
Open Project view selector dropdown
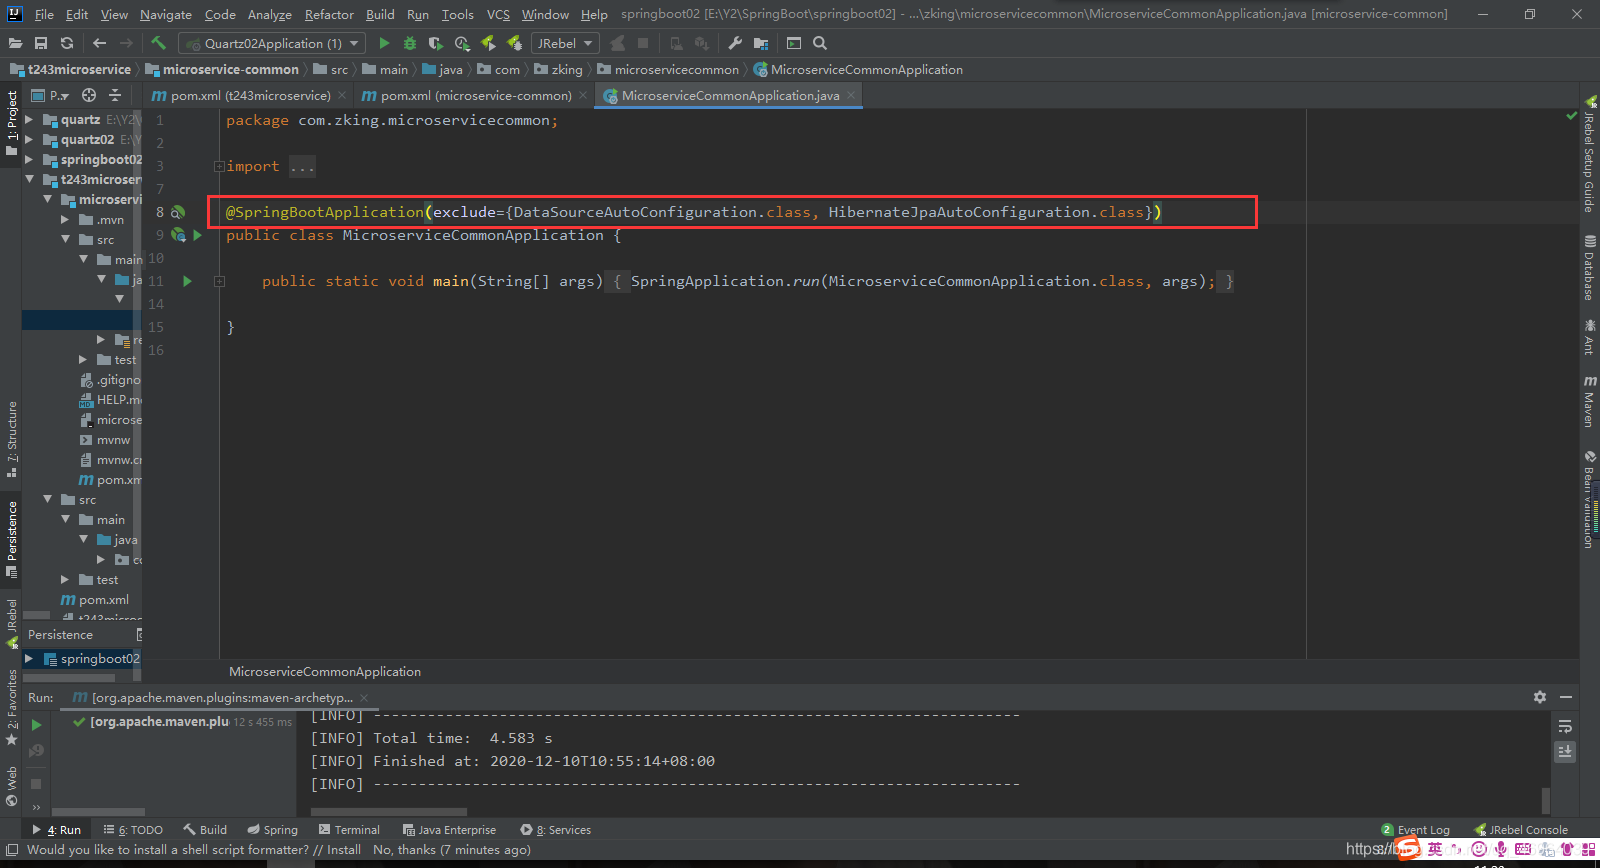pyautogui.click(x=52, y=95)
